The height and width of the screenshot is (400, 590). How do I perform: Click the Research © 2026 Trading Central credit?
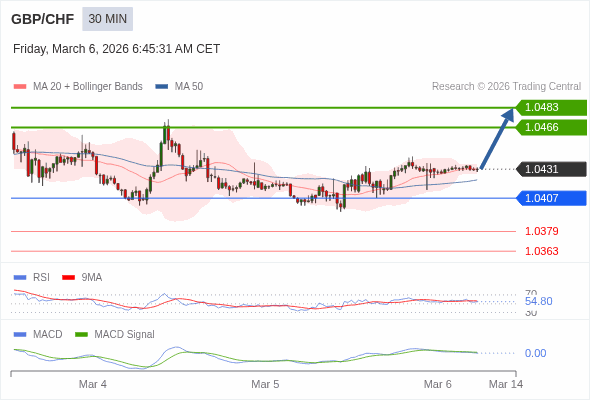pyautogui.click(x=506, y=87)
